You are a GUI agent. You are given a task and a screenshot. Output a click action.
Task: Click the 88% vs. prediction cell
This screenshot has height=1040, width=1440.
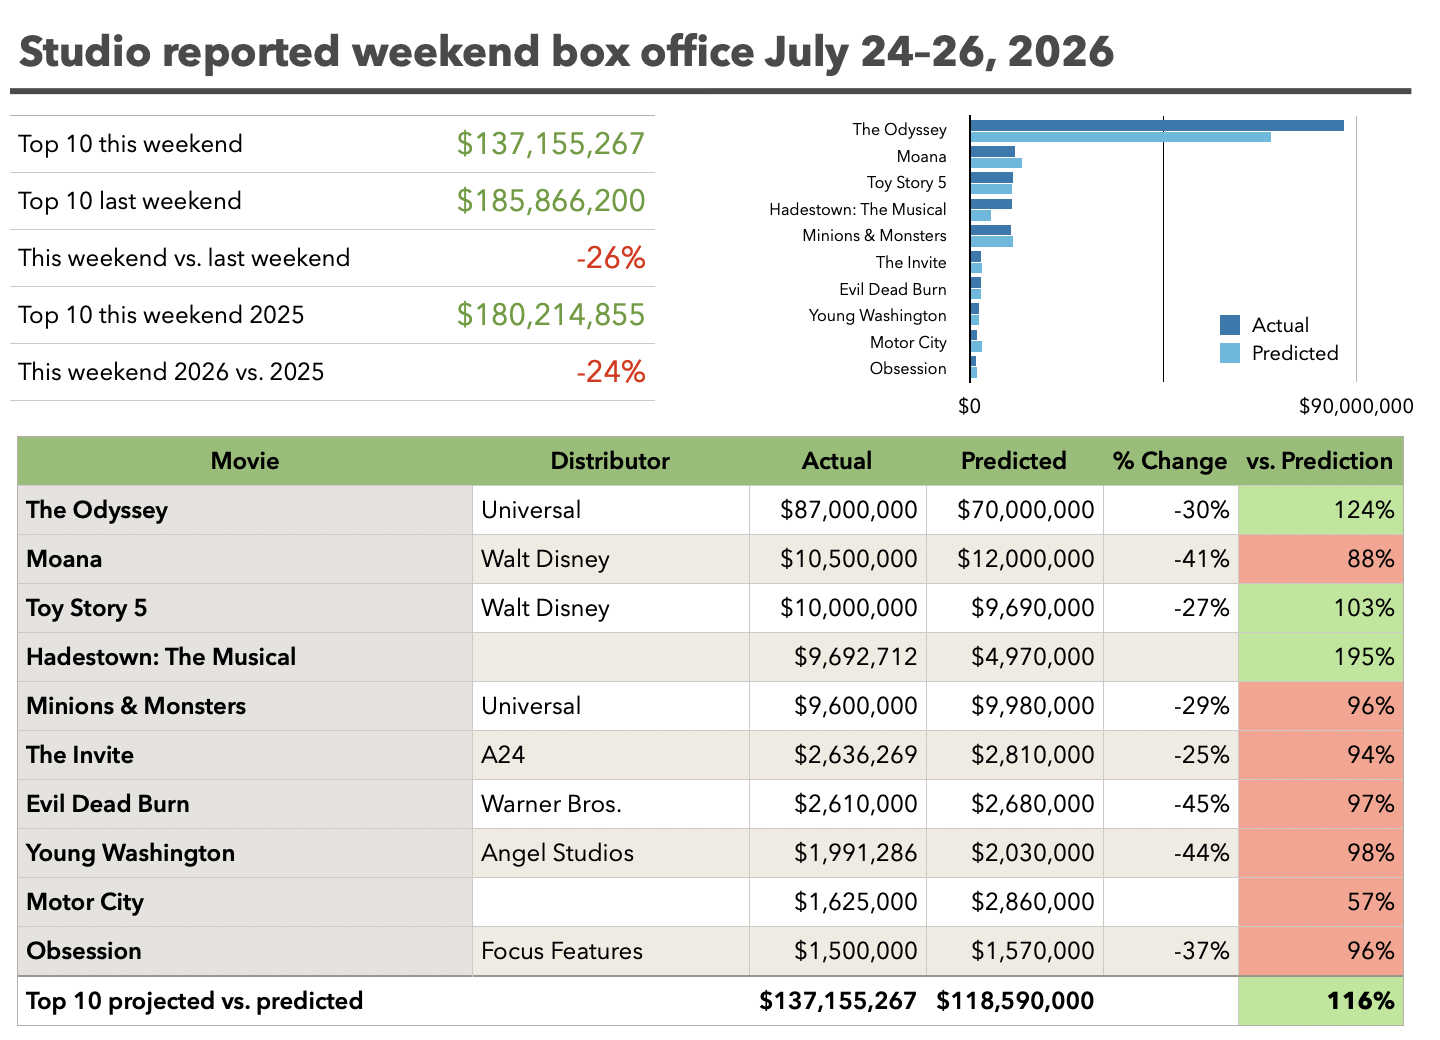[1320, 559]
